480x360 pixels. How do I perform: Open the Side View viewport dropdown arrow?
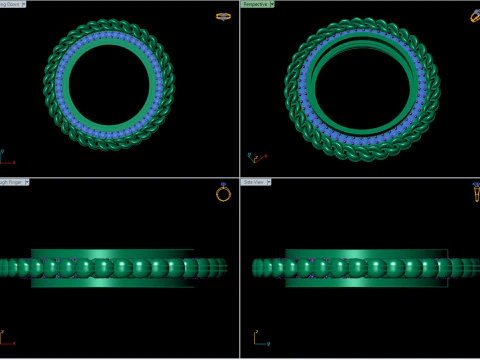(269, 182)
